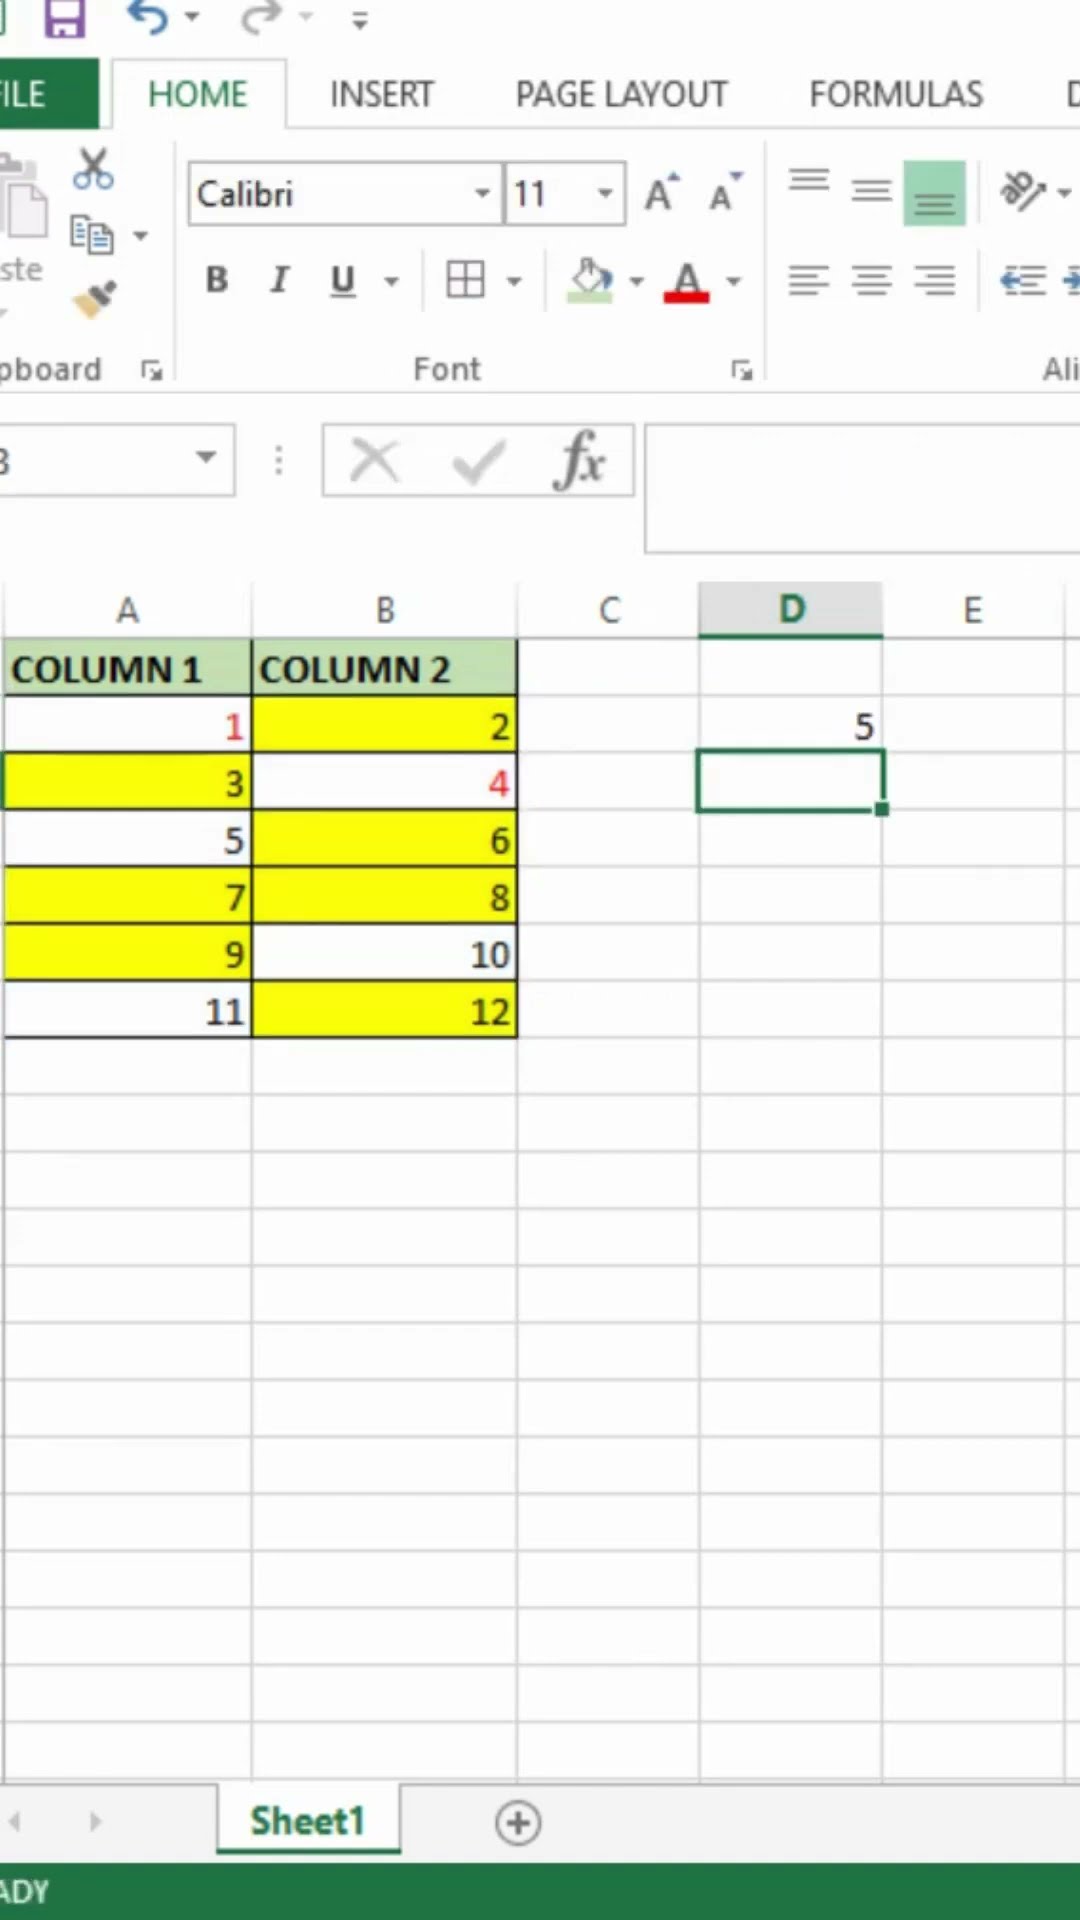Click the formula bar input field
This screenshot has height=1920, width=1080.
tap(860, 488)
